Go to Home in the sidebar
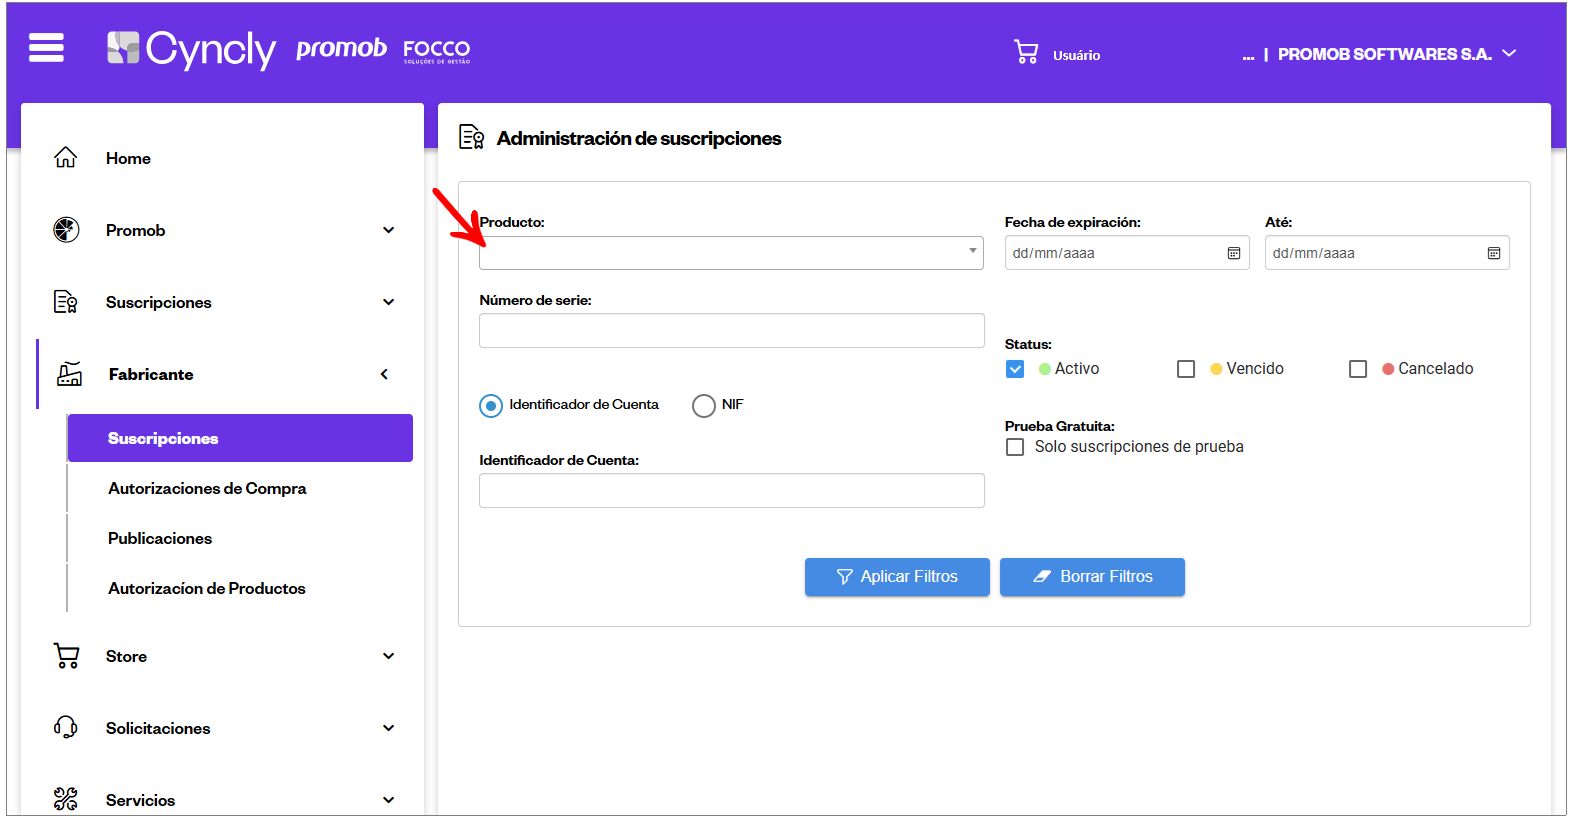Viewport: 1570px width, 821px height. pyautogui.click(x=128, y=158)
